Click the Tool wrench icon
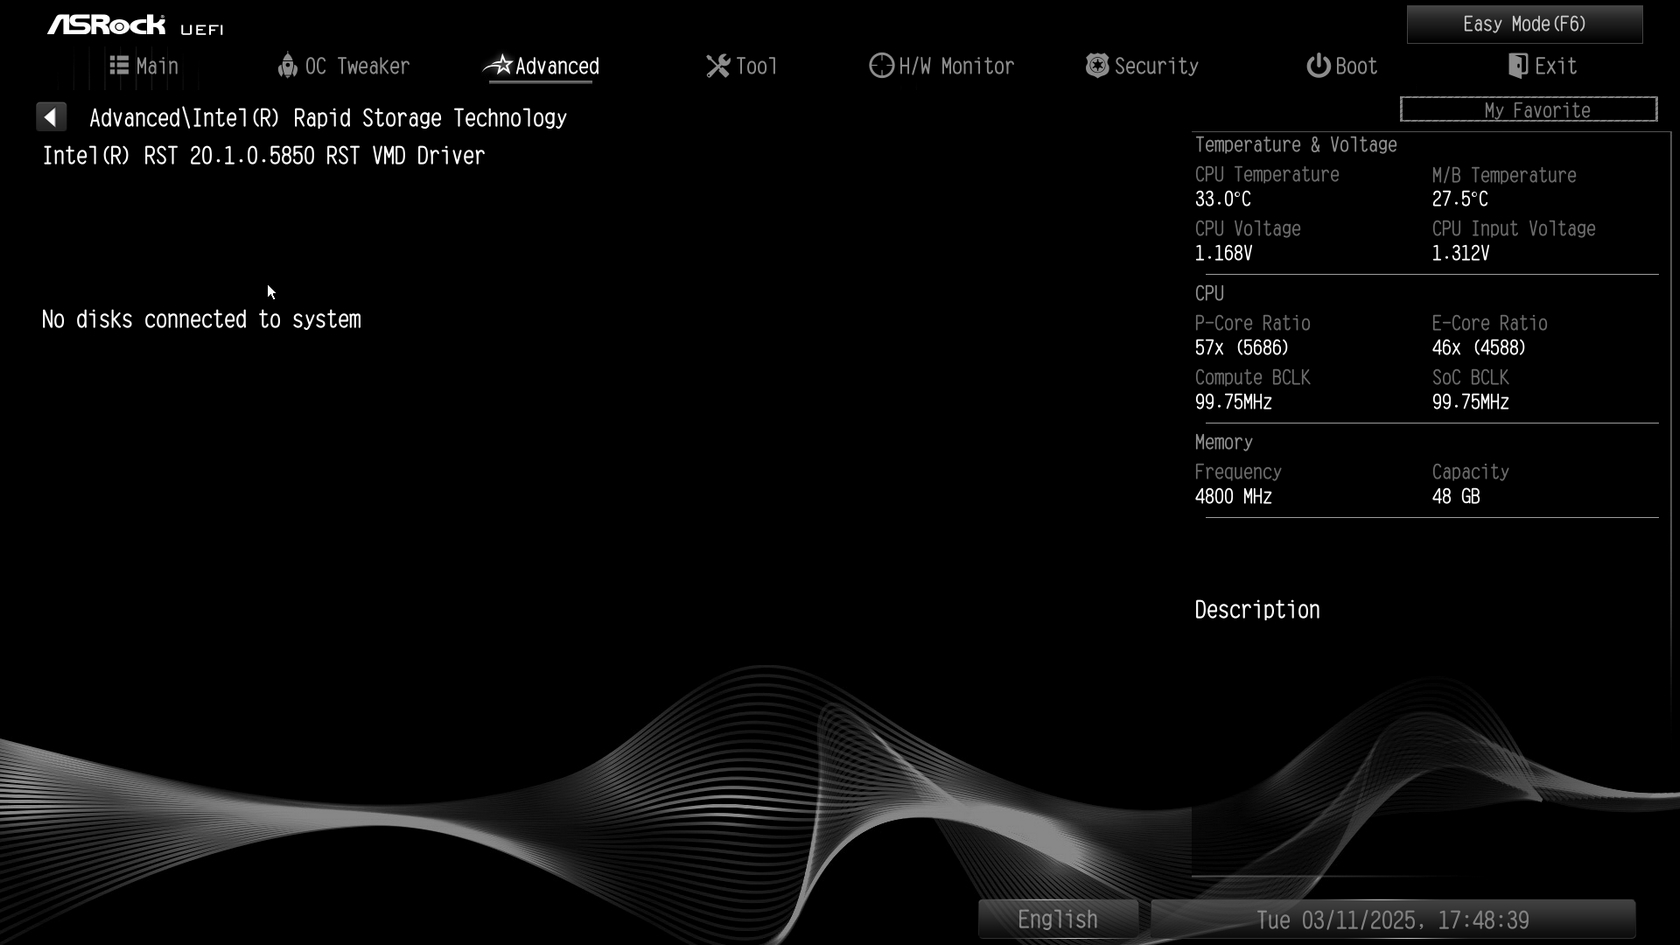This screenshot has width=1680, height=945. click(x=718, y=66)
